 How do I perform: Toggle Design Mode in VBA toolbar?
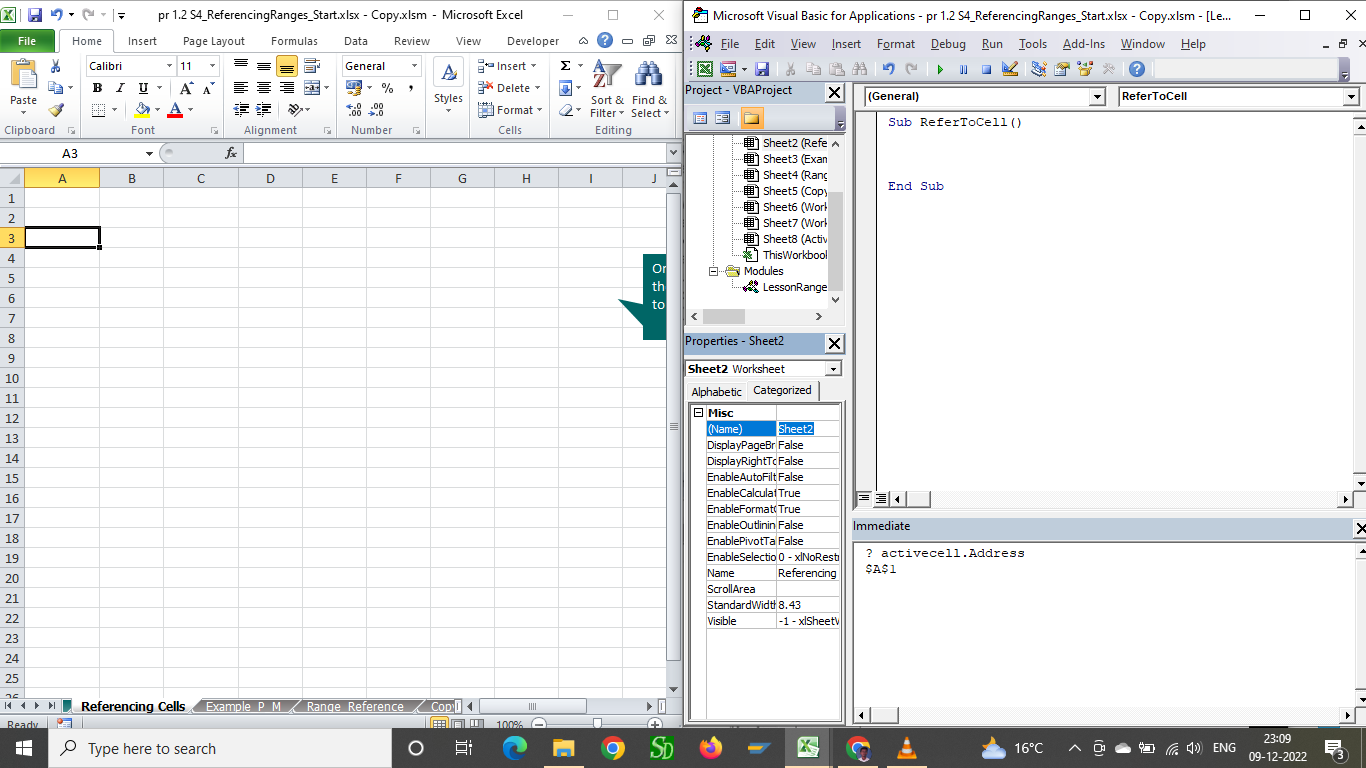pyautogui.click(x=1009, y=69)
